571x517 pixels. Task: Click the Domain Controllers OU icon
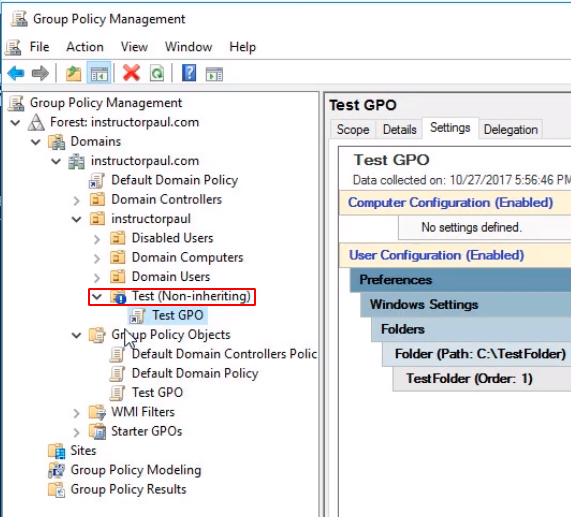[x=97, y=200]
